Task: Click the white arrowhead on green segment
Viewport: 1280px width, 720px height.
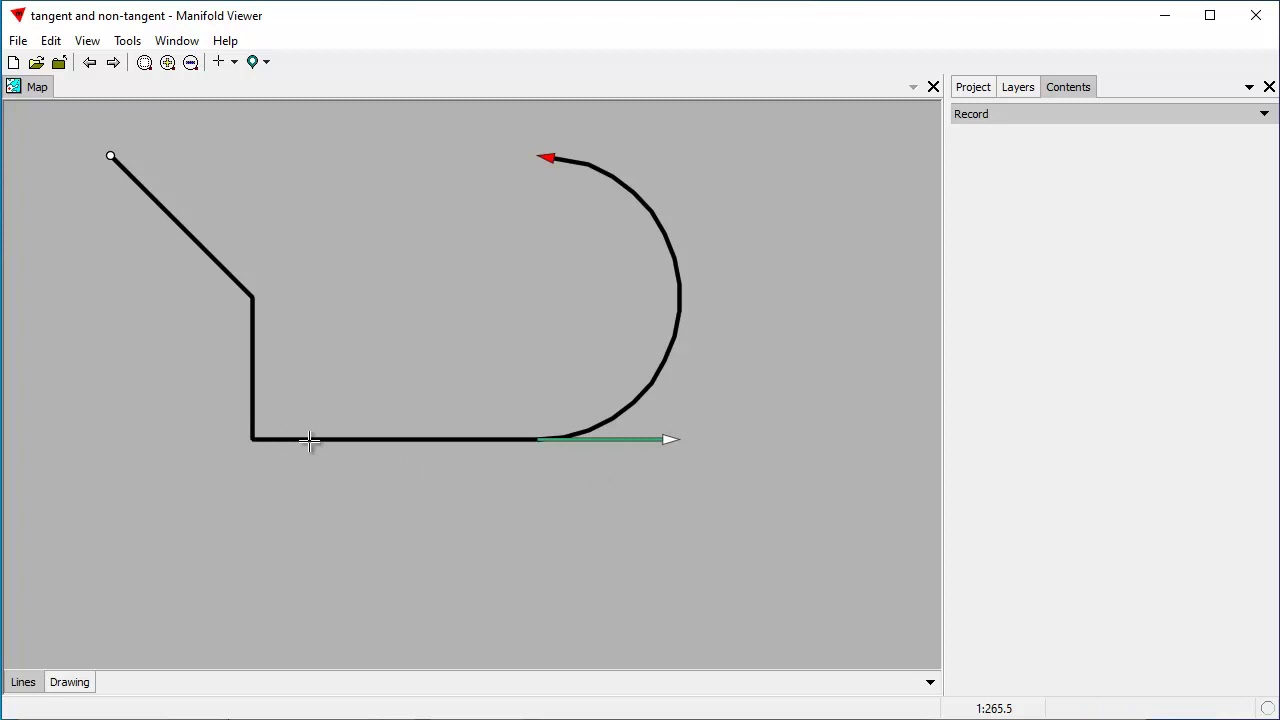Action: [x=671, y=439]
